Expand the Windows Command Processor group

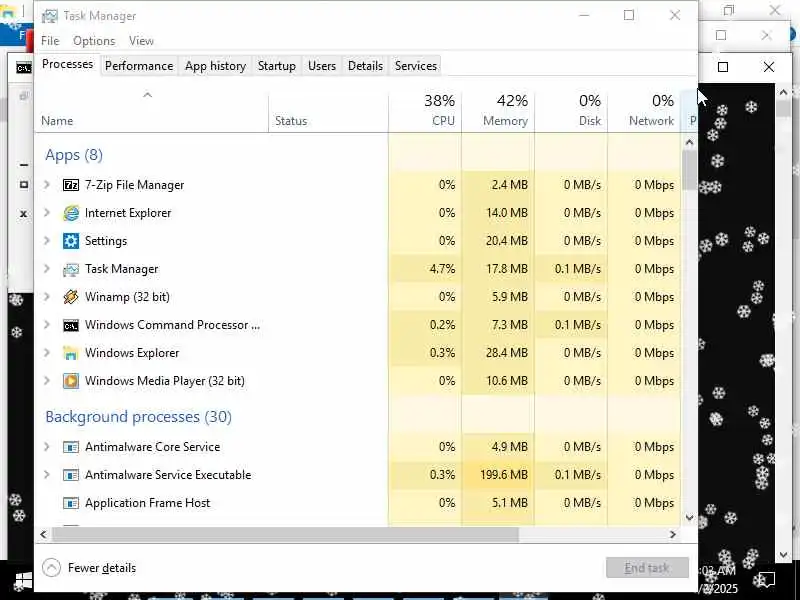(47, 325)
